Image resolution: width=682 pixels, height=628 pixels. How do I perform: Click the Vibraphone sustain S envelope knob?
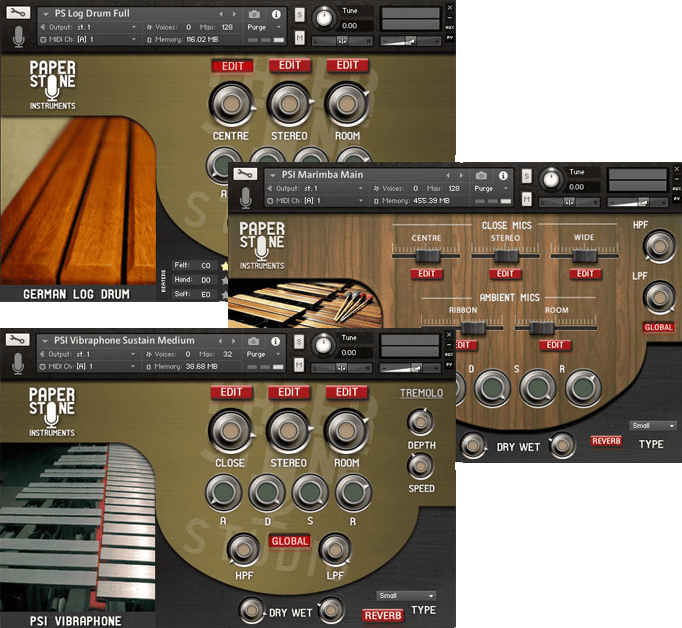click(x=310, y=493)
